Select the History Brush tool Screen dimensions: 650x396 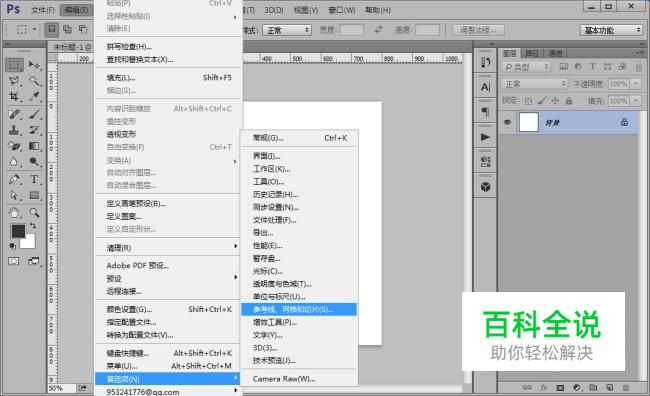click(34, 130)
